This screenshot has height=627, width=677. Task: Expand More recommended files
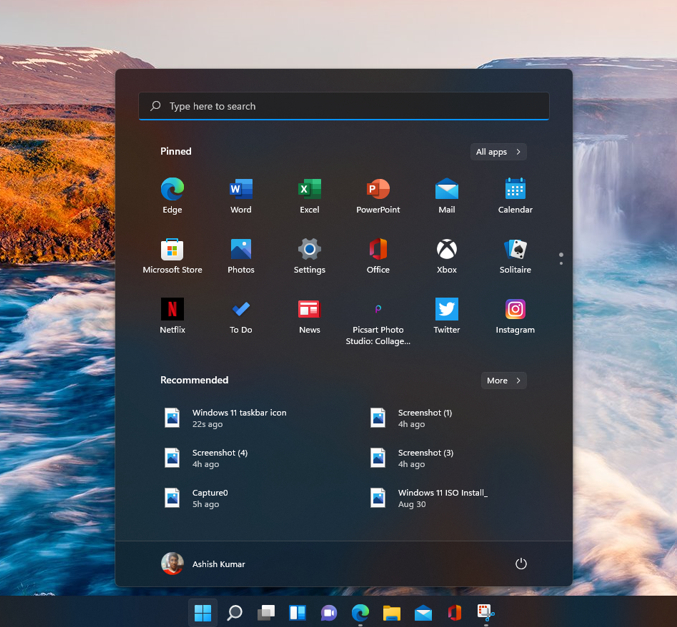pyautogui.click(x=503, y=381)
